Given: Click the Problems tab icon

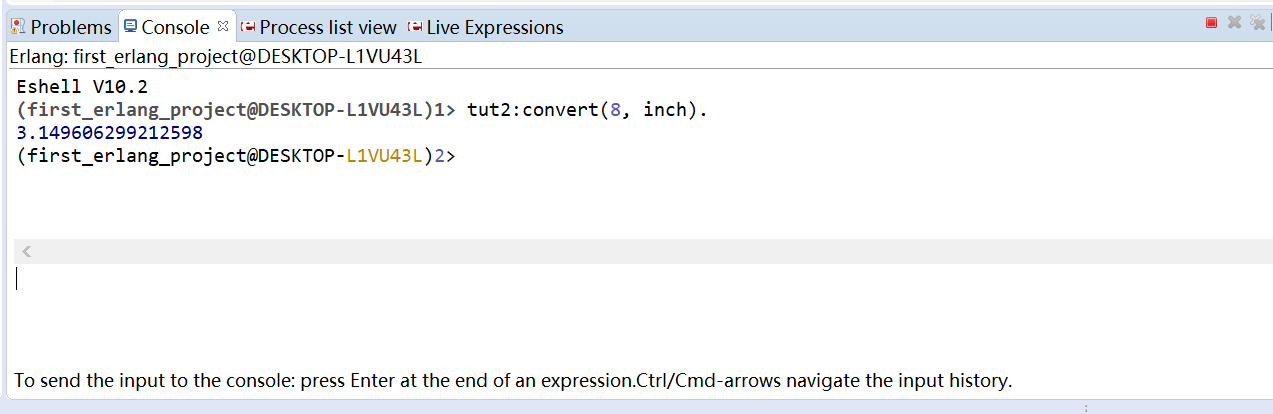Looking at the screenshot, I should pos(18,27).
